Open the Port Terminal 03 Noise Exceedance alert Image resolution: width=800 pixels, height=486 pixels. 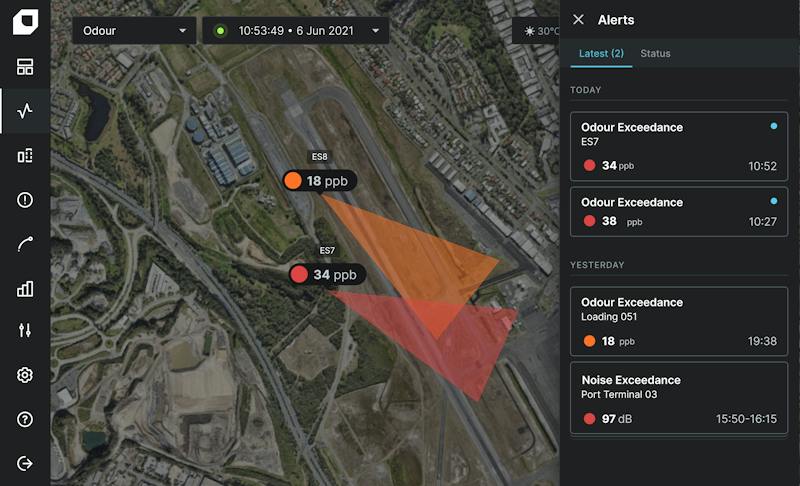click(x=679, y=398)
